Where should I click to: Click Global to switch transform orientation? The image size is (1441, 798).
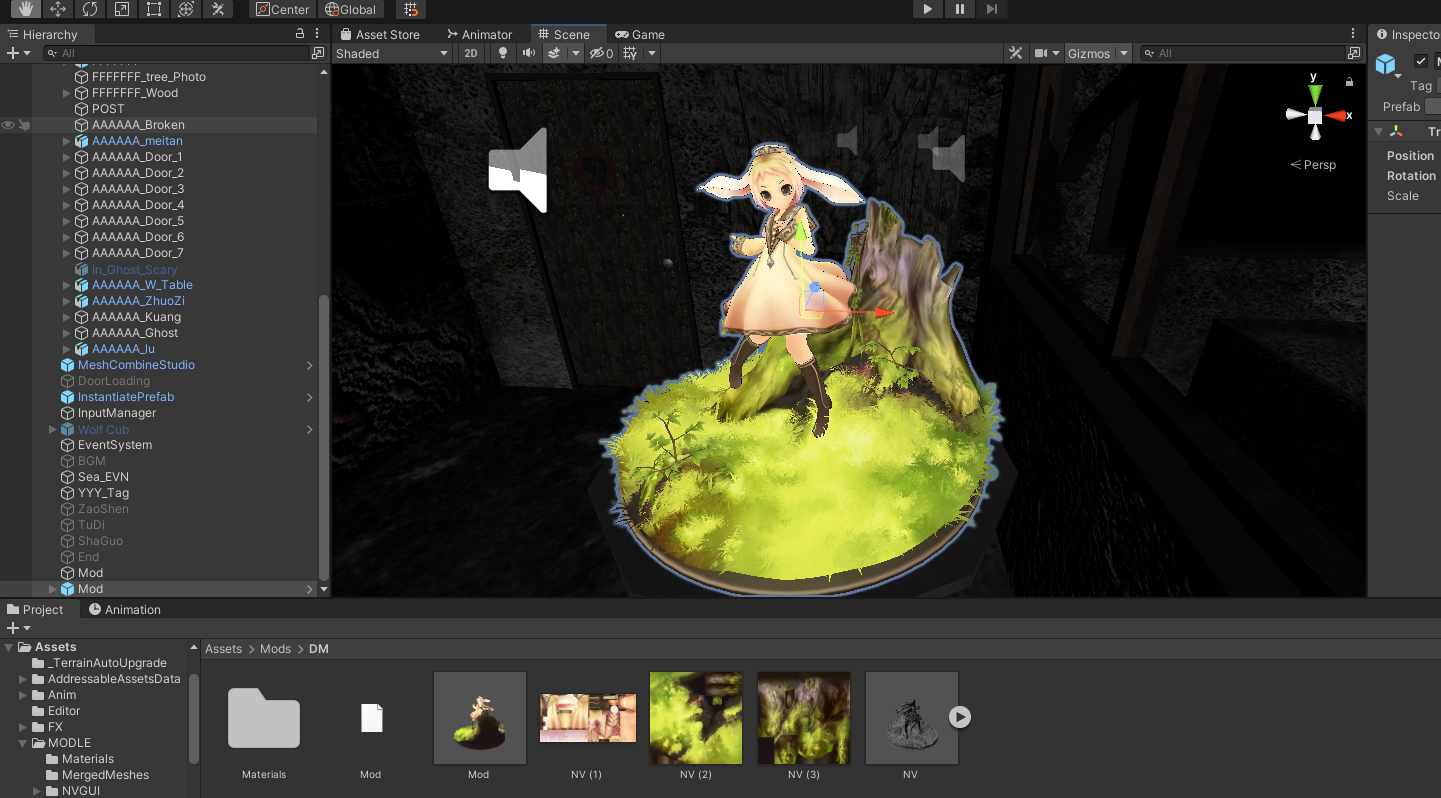351,9
